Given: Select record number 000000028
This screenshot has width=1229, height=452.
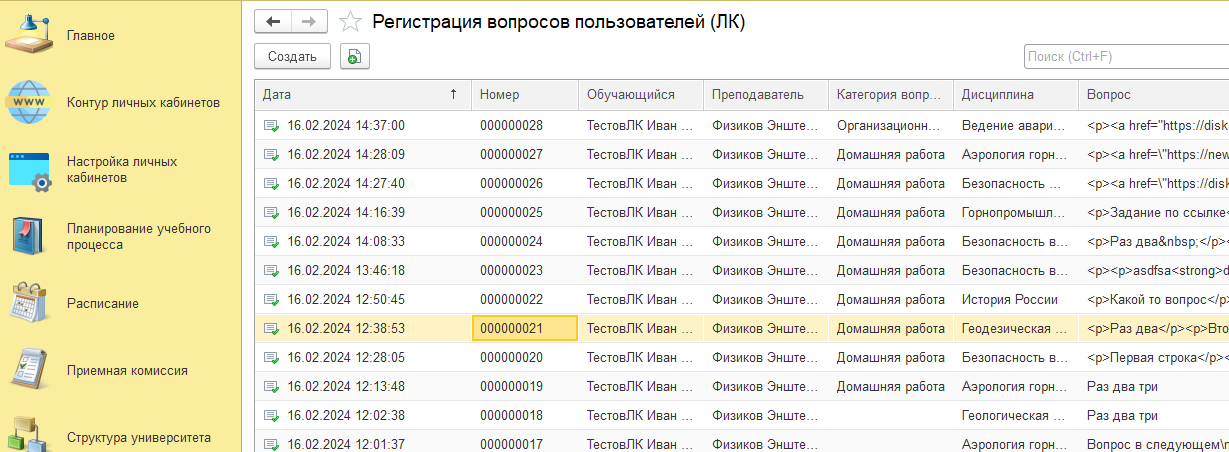Looking at the screenshot, I should (511, 126).
